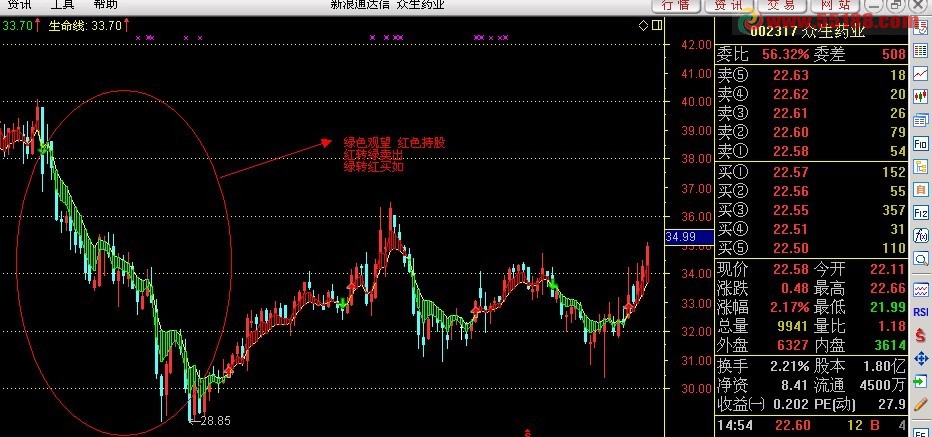Open the wave indicator chart icon
The height and width of the screenshot is (437, 932).
click(921, 289)
